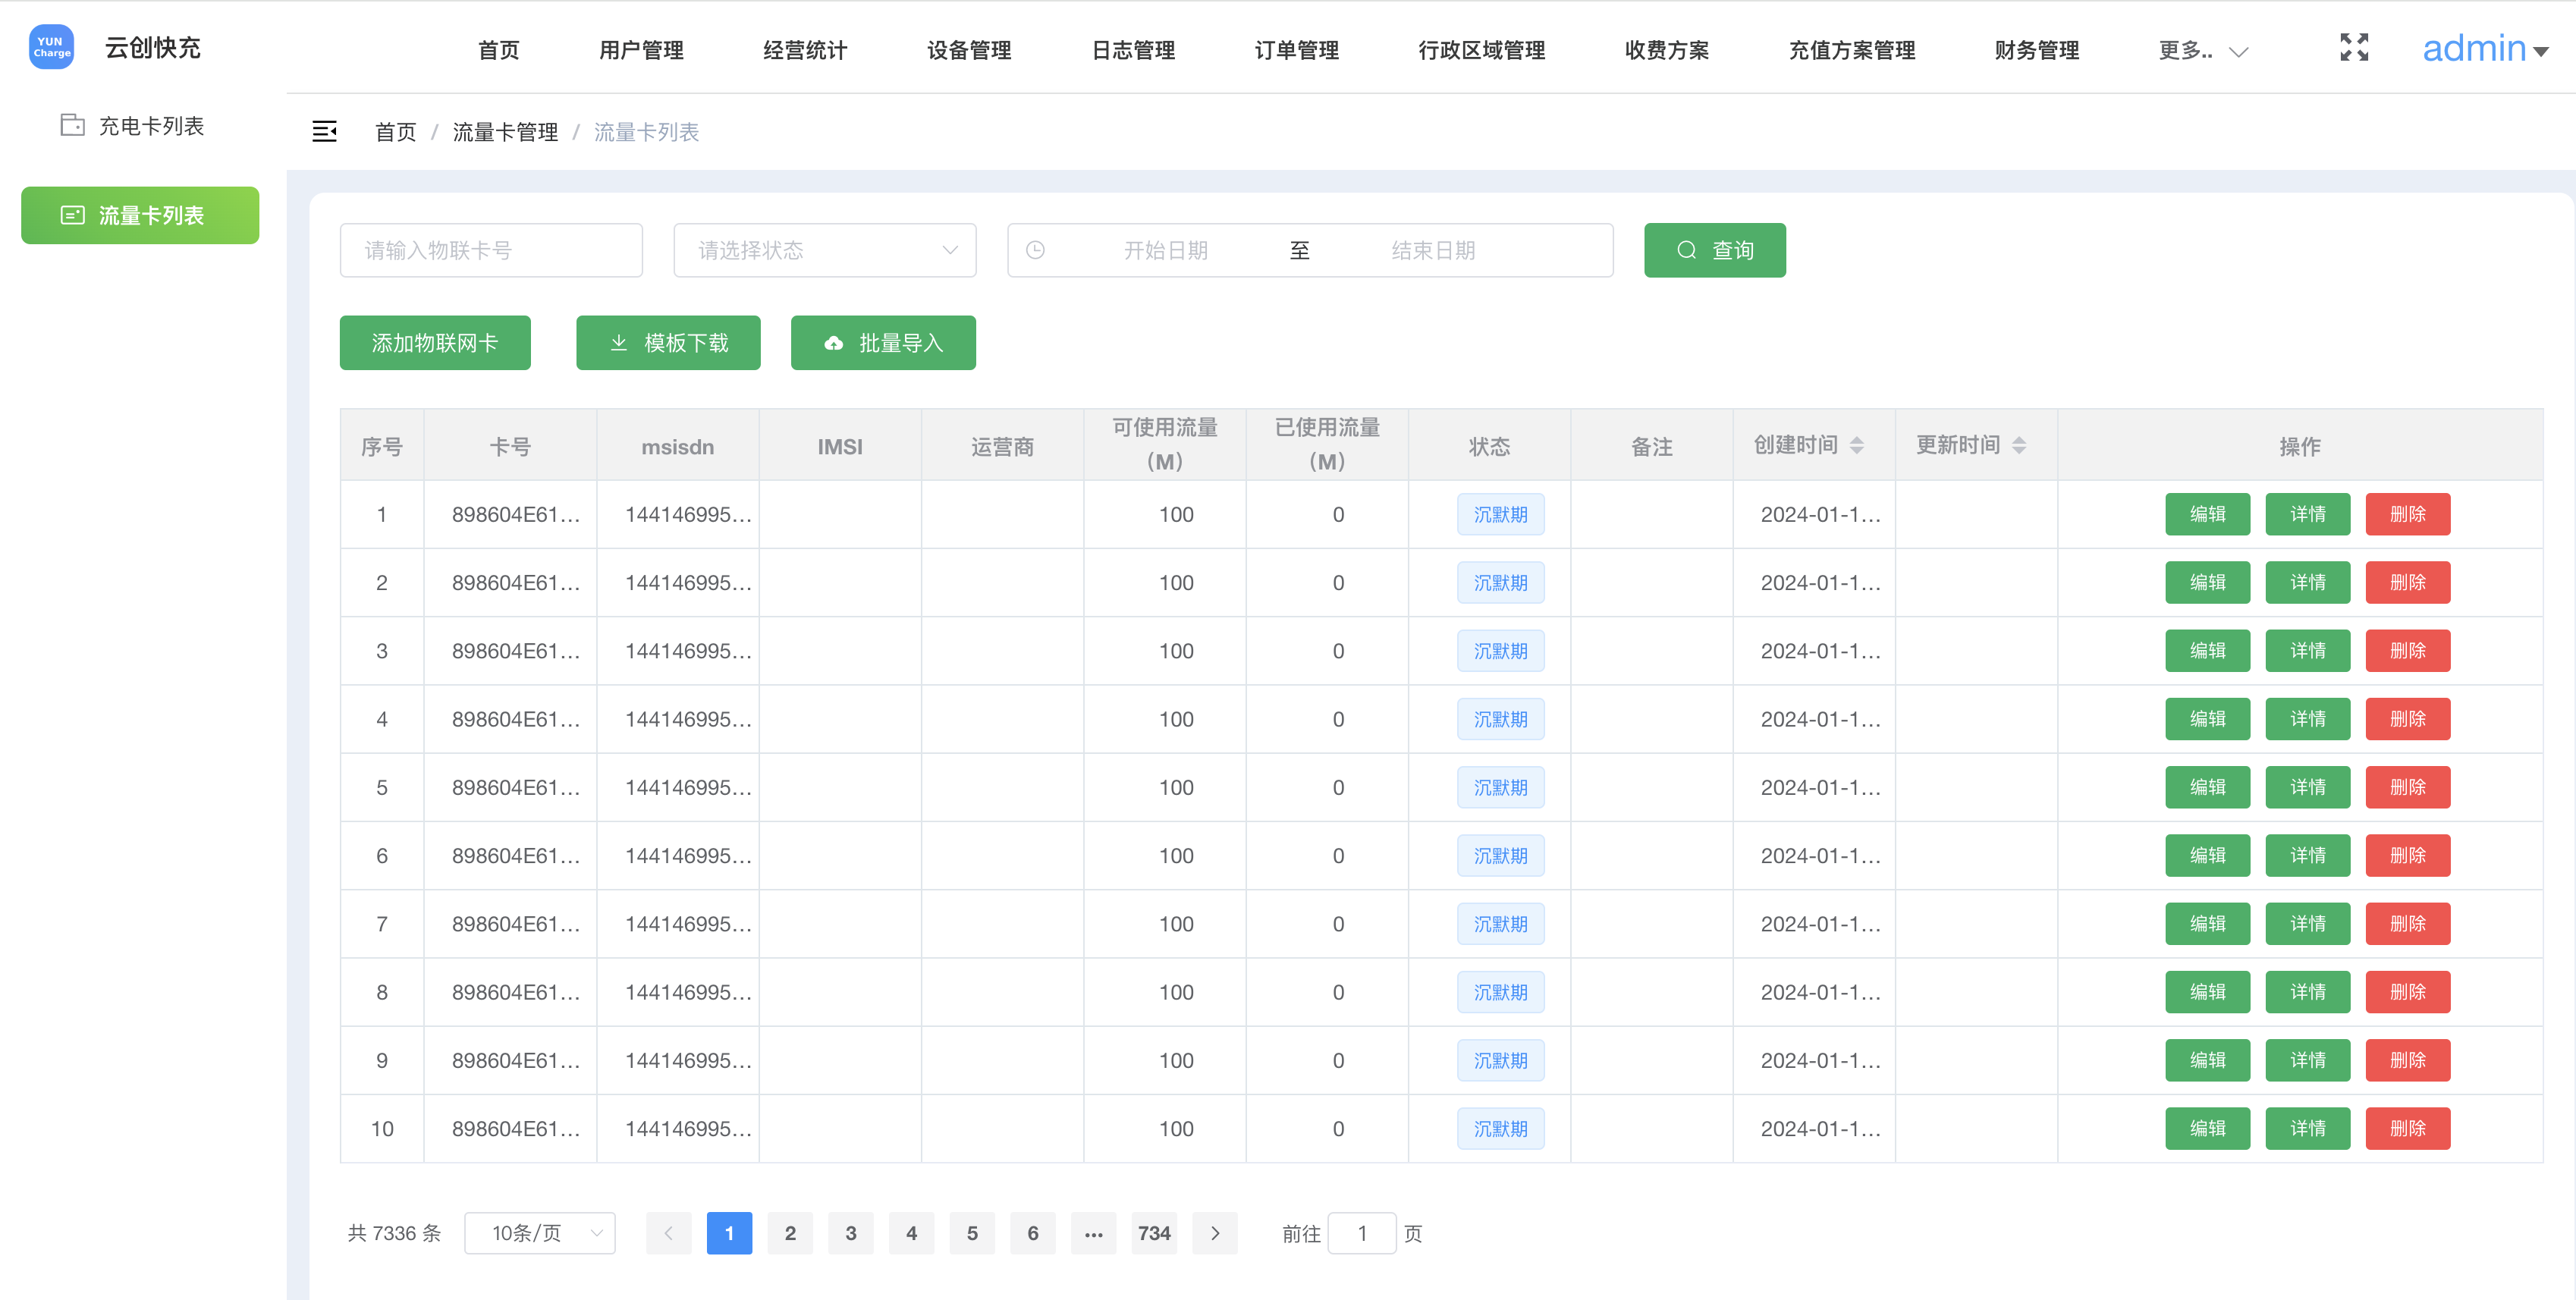Go to next page arrow
Screen dimensions: 2576x1300
(1215, 1233)
